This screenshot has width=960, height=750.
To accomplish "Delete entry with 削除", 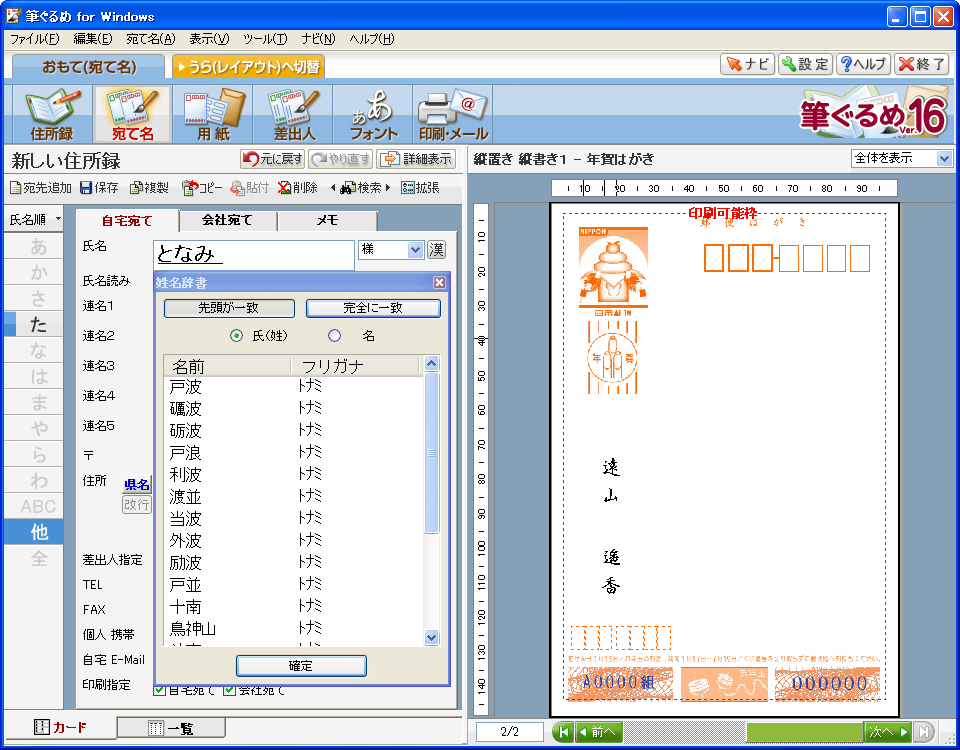I will 298,187.
